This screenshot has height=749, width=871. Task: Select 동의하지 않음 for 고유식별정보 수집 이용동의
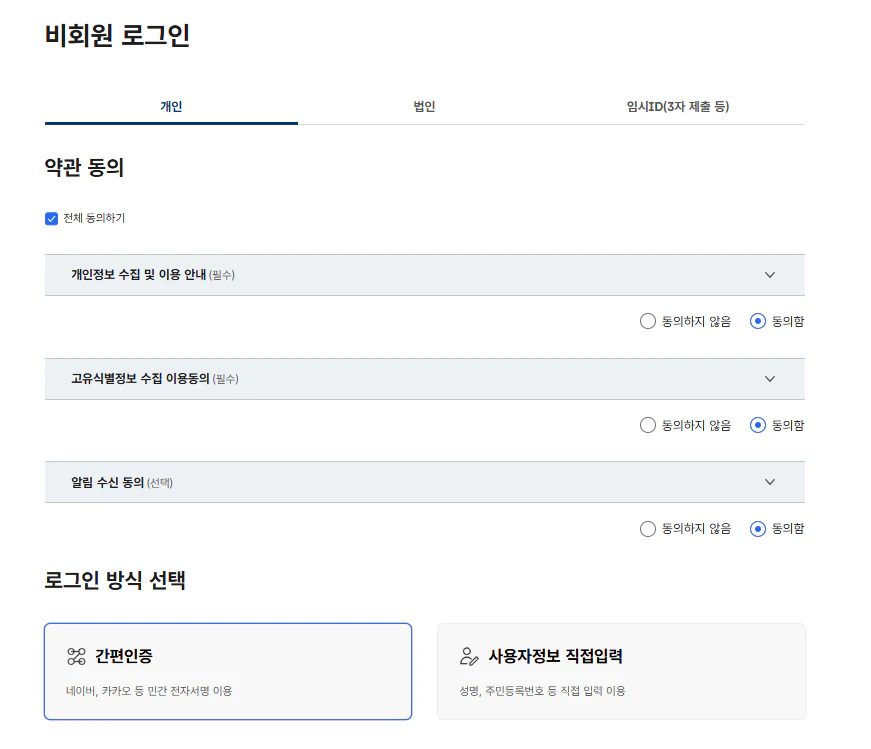648,425
